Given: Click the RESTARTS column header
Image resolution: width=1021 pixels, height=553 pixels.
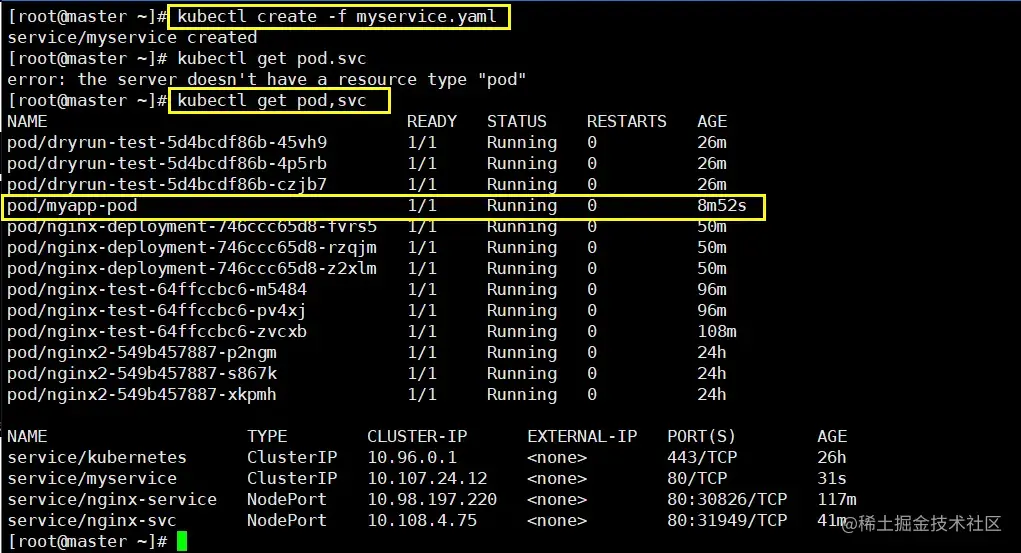Looking at the screenshot, I should pos(626,121).
